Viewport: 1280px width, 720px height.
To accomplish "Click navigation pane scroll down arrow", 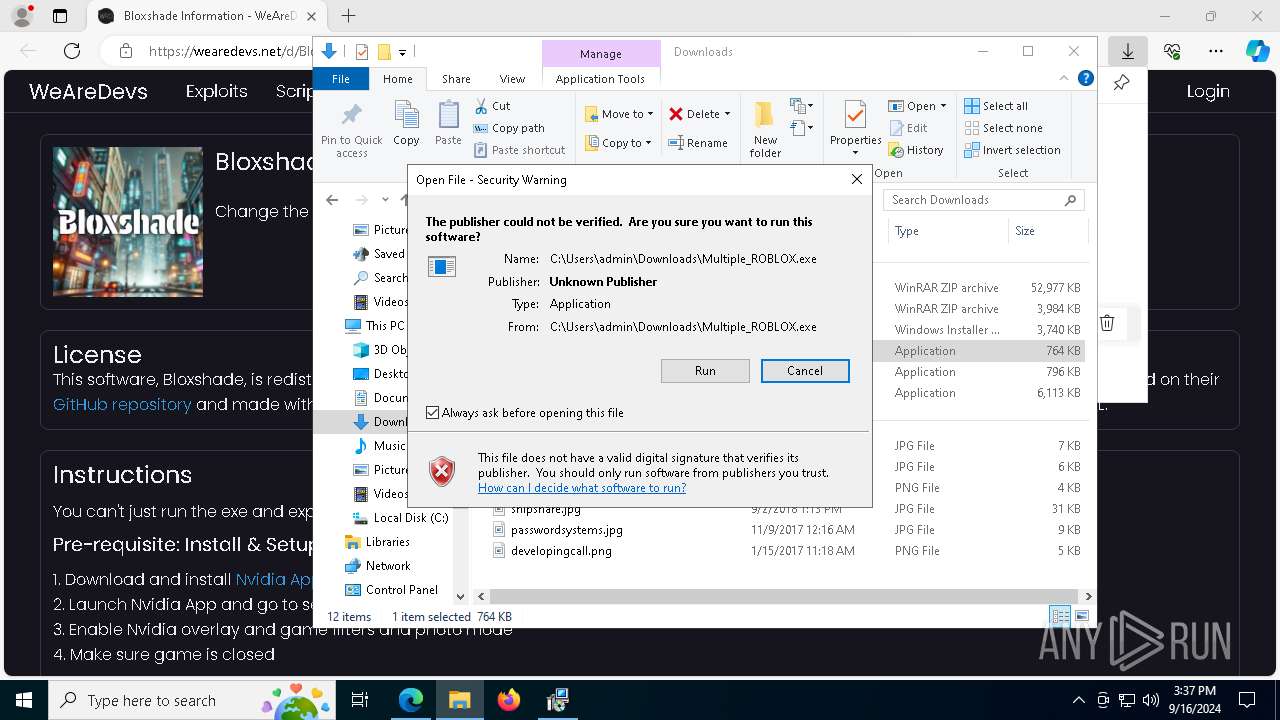I will 460,596.
